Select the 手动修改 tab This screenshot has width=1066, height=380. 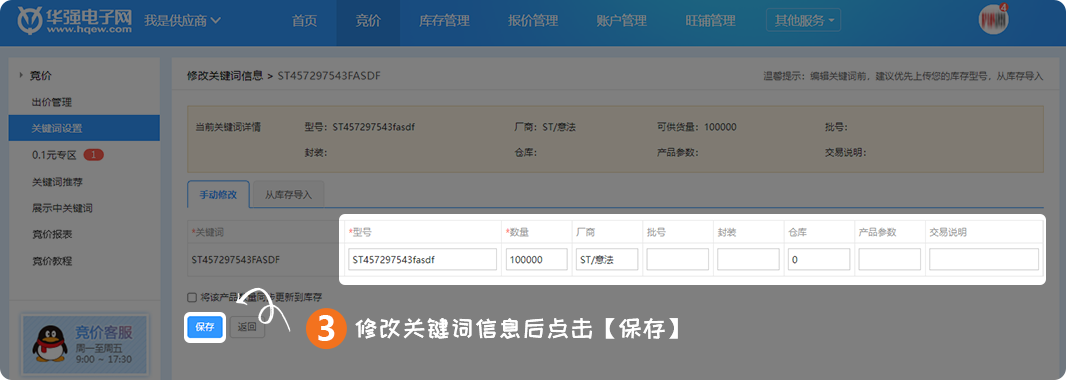(x=218, y=194)
